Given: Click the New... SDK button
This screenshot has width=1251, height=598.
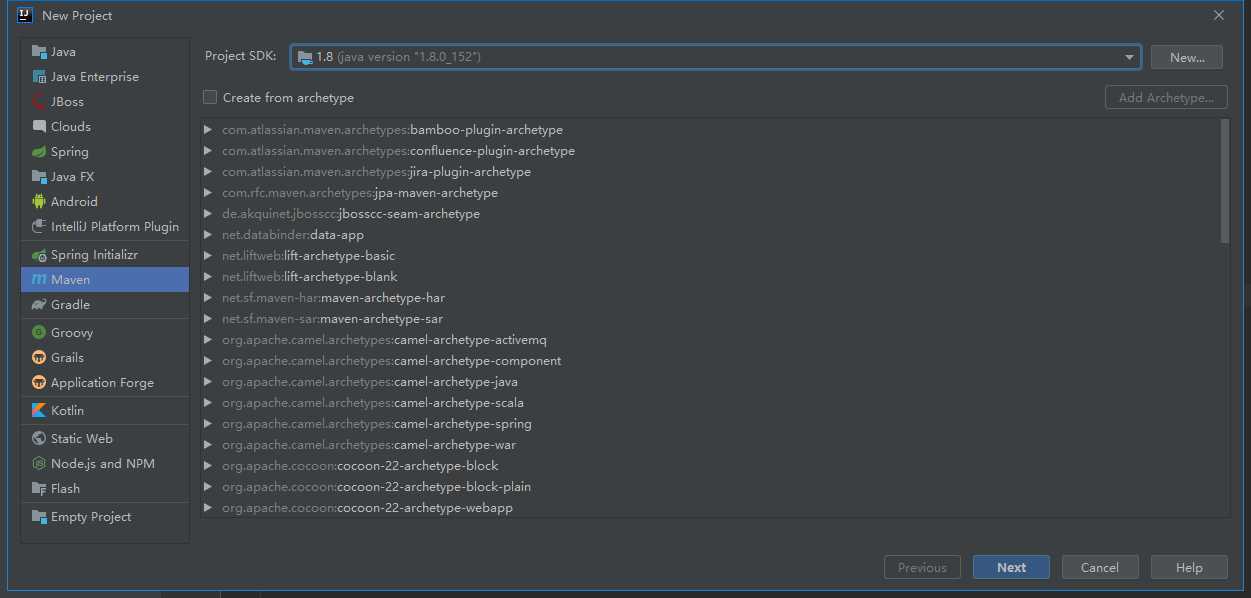Looking at the screenshot, I should [x=1187, y=57].
